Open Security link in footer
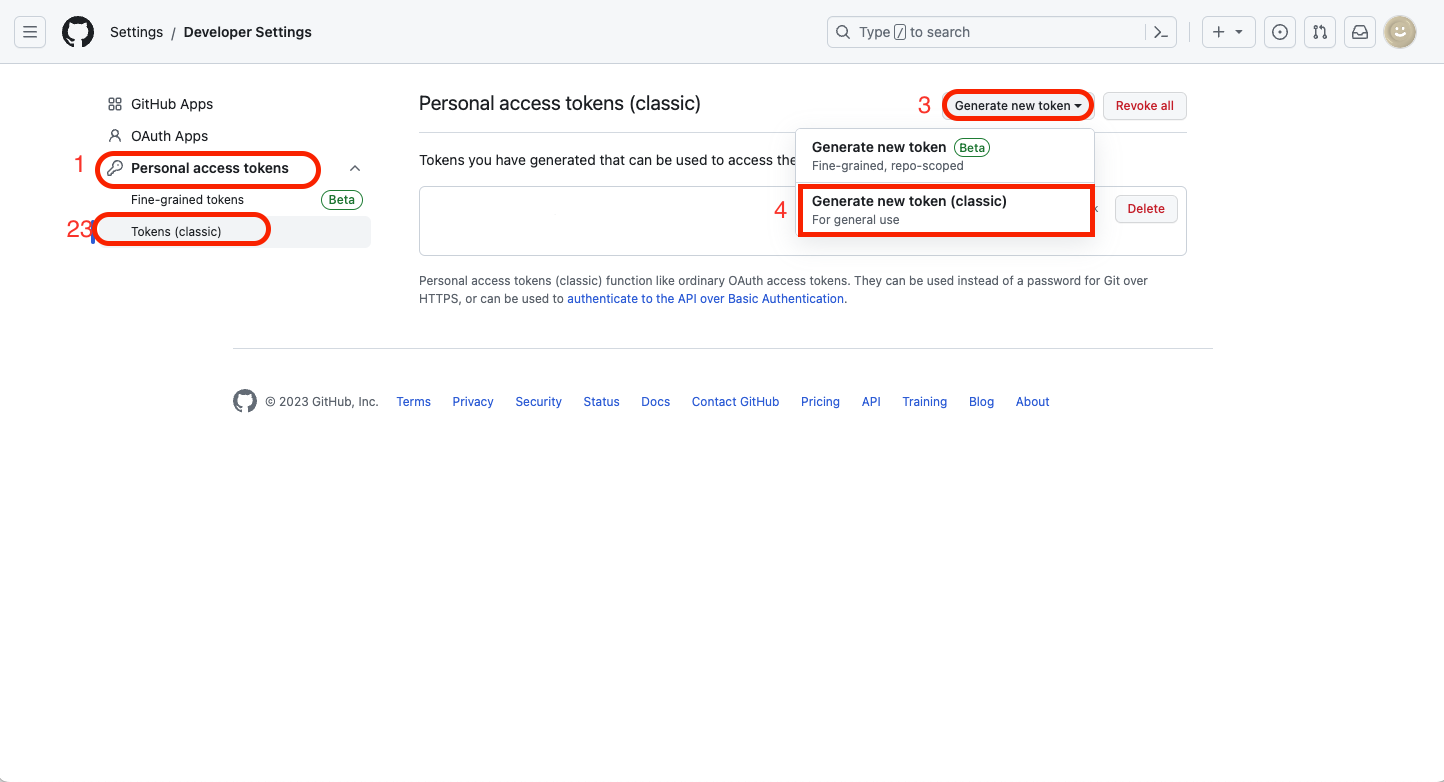 click(x=538, y=402)
